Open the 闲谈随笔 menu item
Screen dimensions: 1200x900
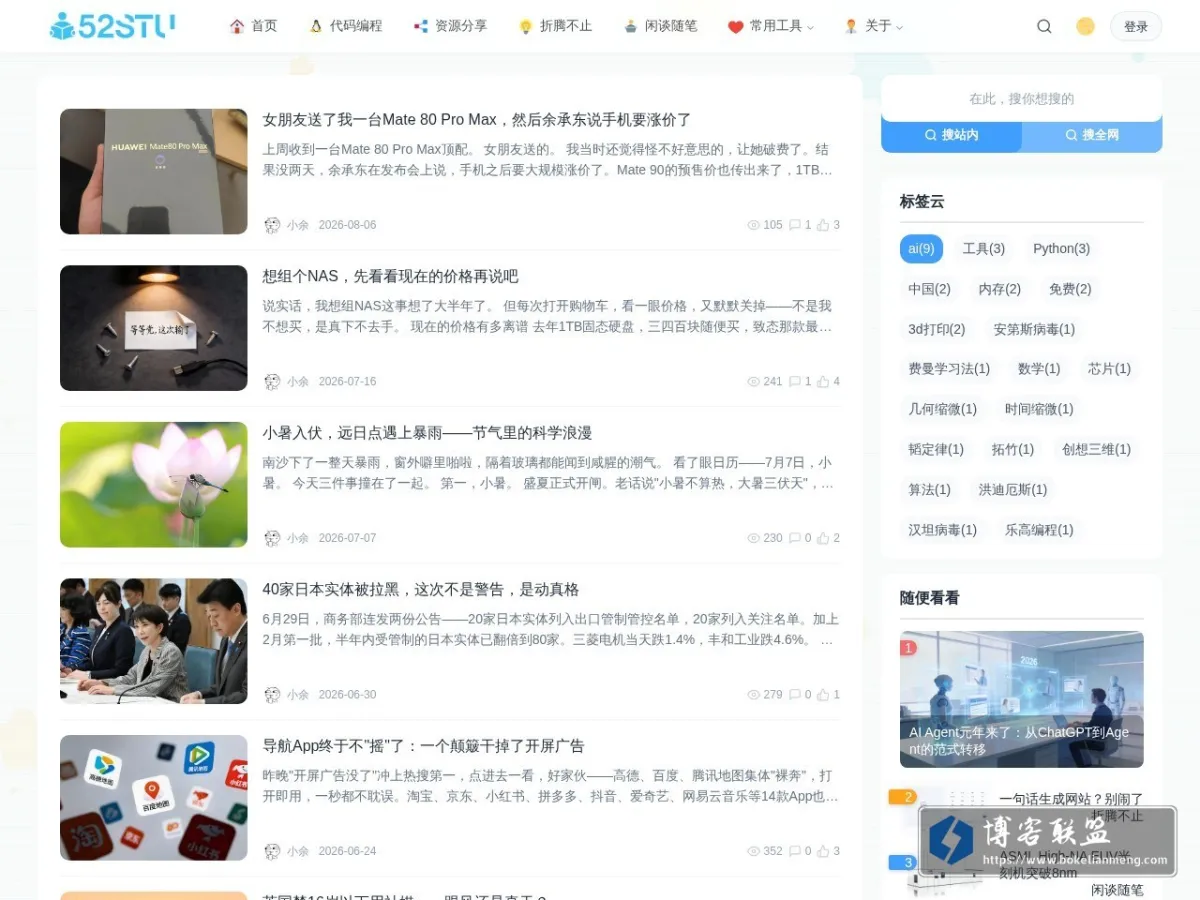pos(660,26)
